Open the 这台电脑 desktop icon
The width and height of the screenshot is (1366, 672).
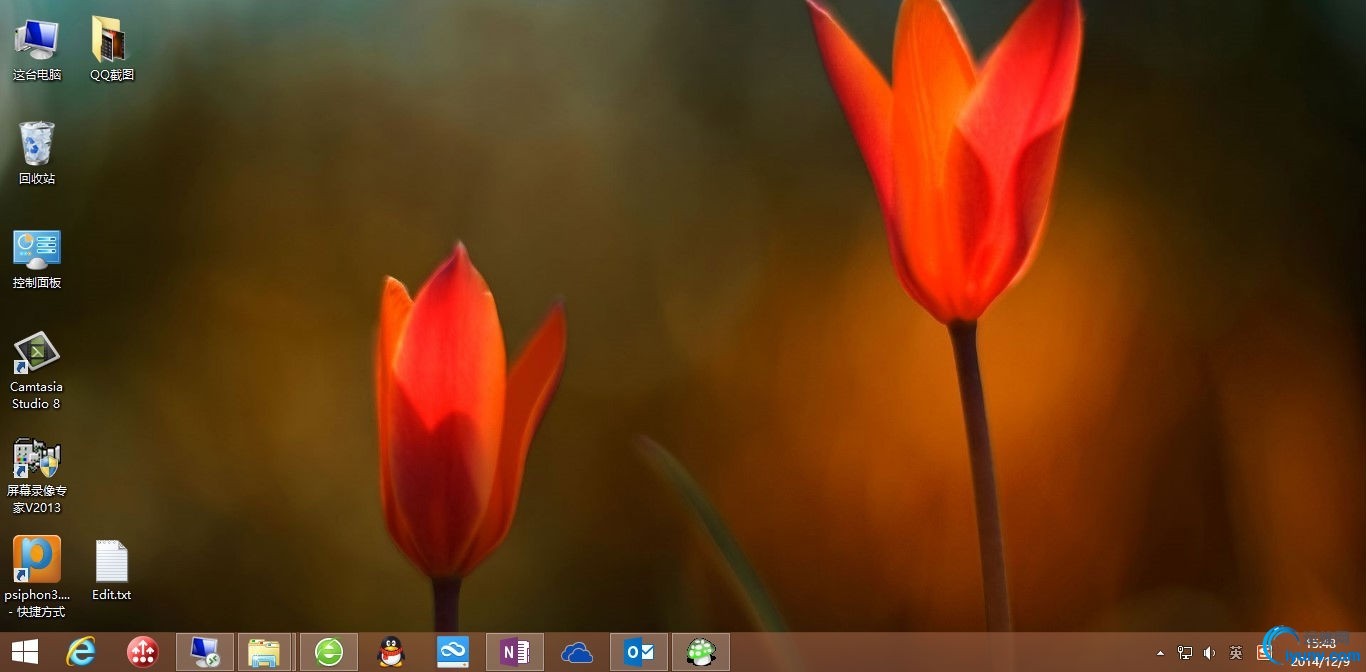point(37,48)
